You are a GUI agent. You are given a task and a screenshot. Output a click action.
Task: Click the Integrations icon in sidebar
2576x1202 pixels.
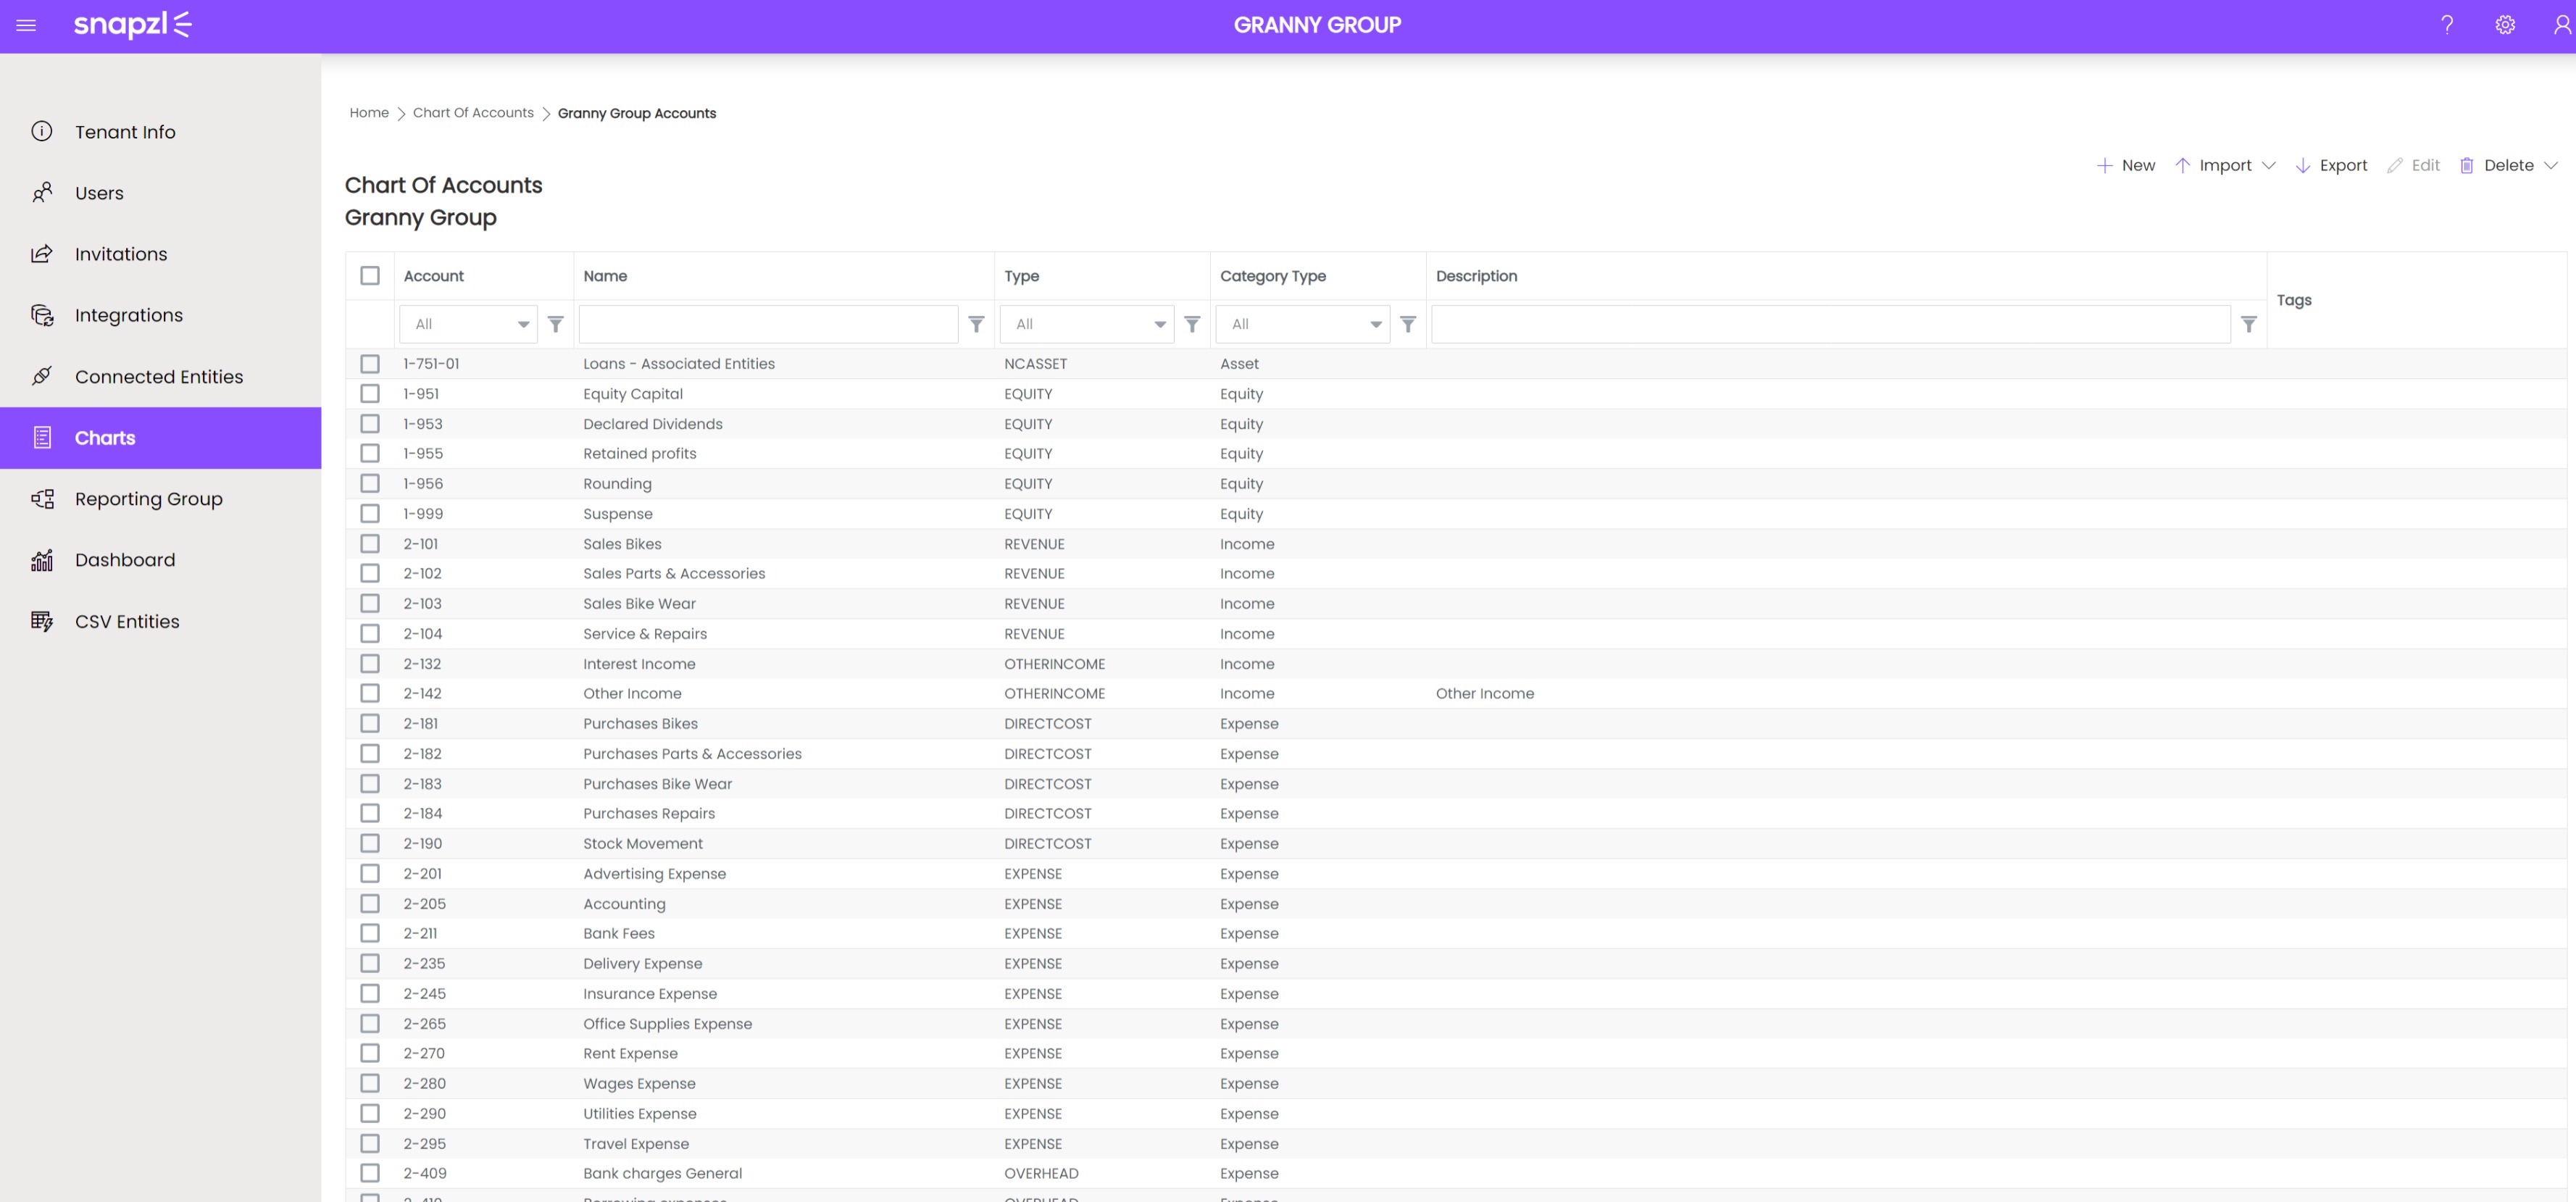[43, 315]
